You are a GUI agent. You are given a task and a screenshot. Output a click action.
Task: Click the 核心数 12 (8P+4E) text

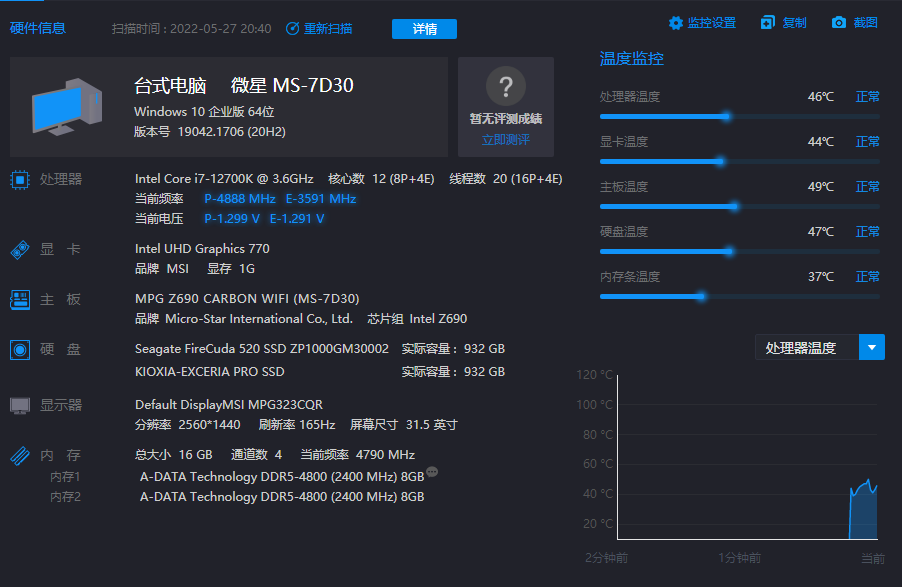click(x=381, y=179)
